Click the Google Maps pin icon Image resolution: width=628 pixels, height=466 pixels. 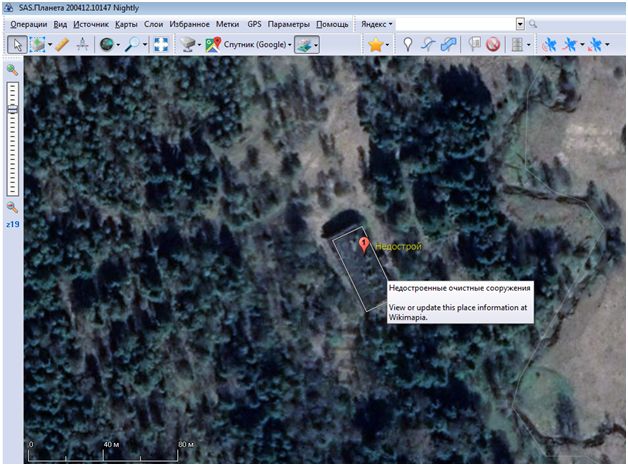pyautogui.click(x=213, y=44)
